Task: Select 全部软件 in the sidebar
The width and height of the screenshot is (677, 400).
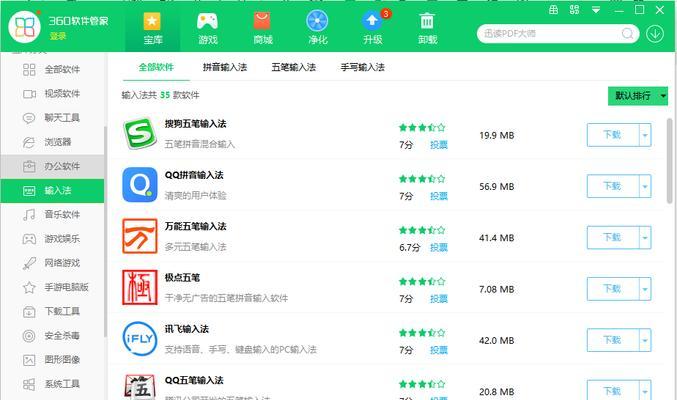Action: pos(52,70)
